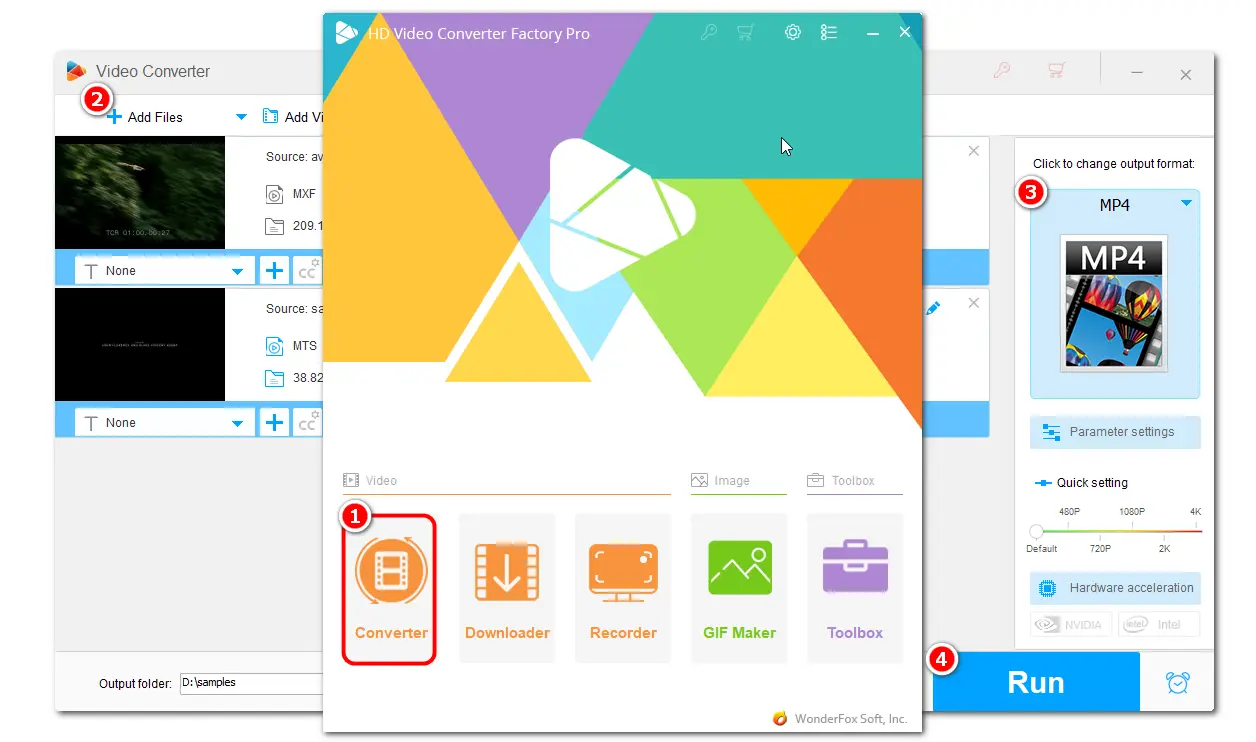Click the MP4 format picture
Viewport: 1256px width, 742px height.
[1114, 303]
